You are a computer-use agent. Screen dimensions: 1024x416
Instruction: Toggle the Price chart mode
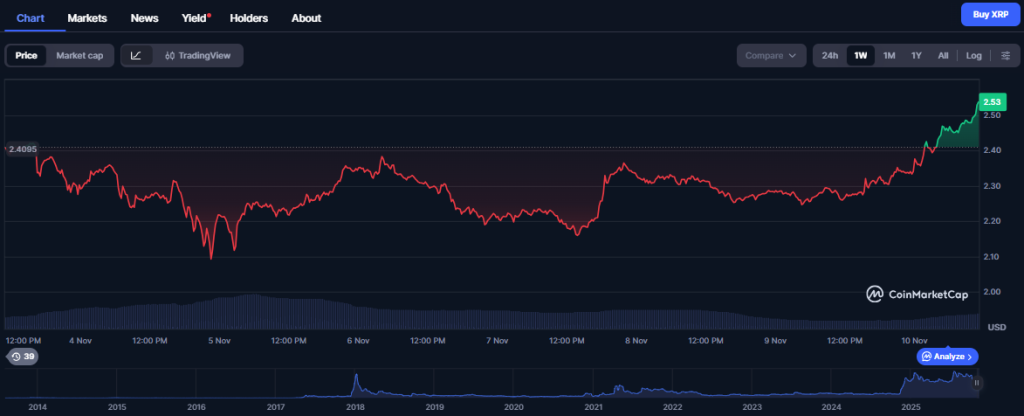26,55
